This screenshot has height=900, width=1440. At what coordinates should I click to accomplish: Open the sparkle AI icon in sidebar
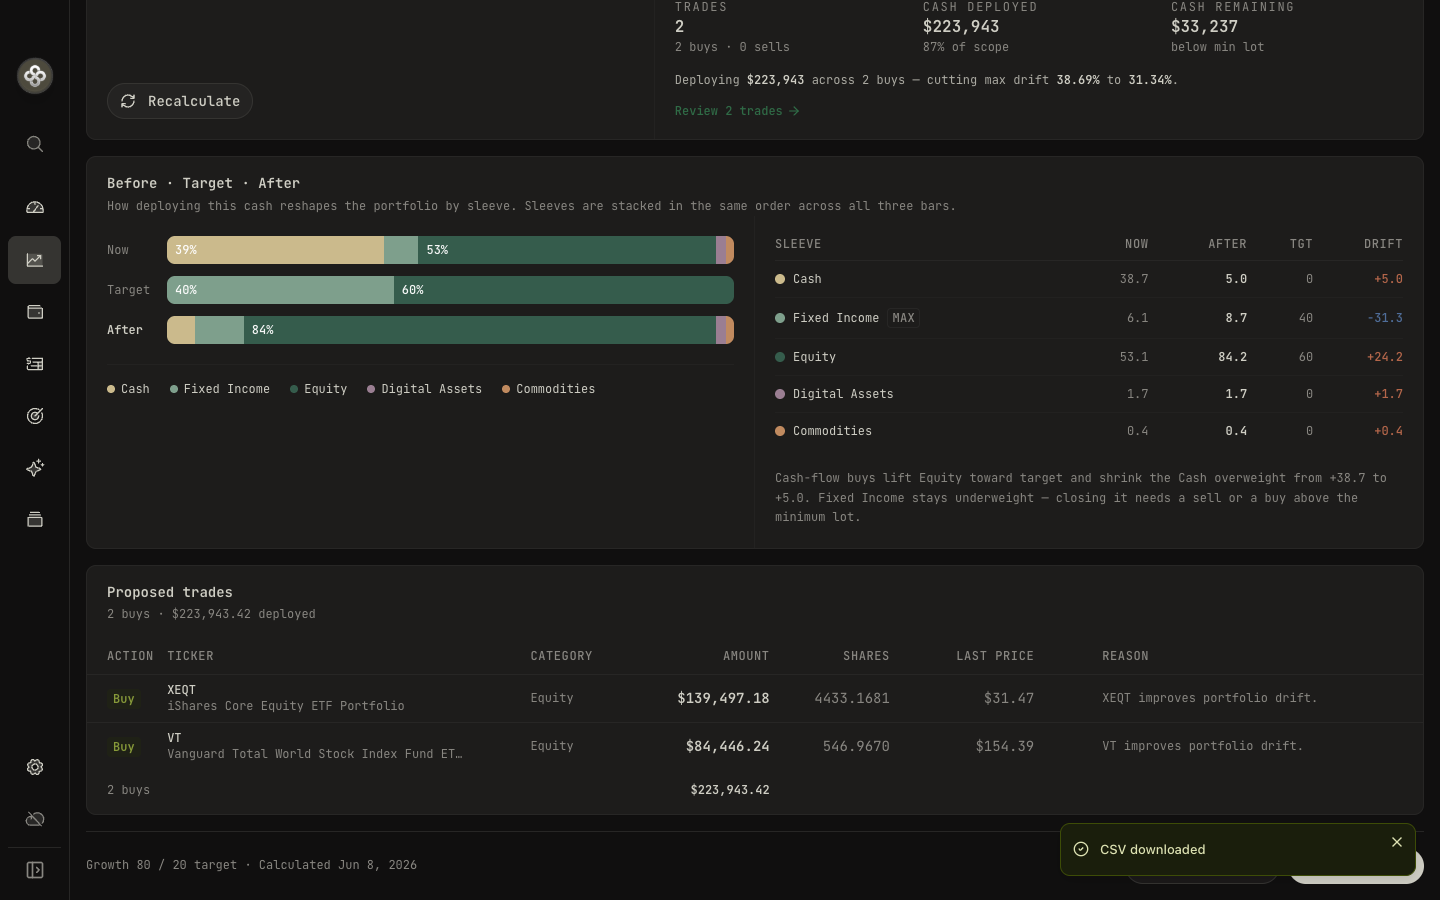pyautogui.click(x=35, y=468)
